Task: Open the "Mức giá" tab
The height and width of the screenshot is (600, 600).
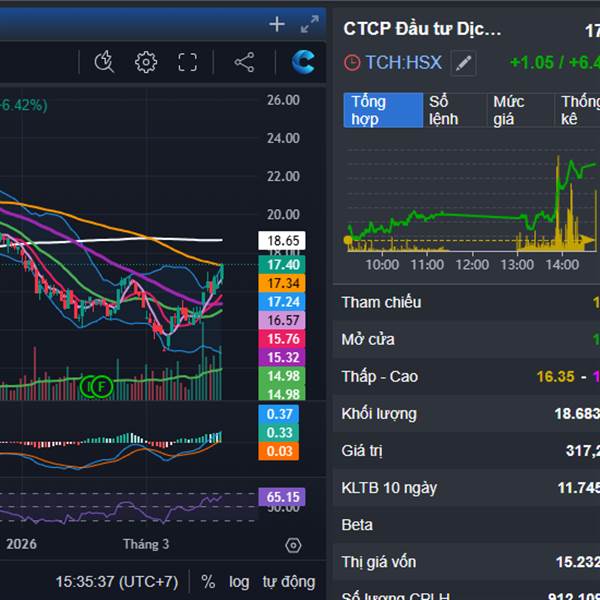Action: click(519, 110)
